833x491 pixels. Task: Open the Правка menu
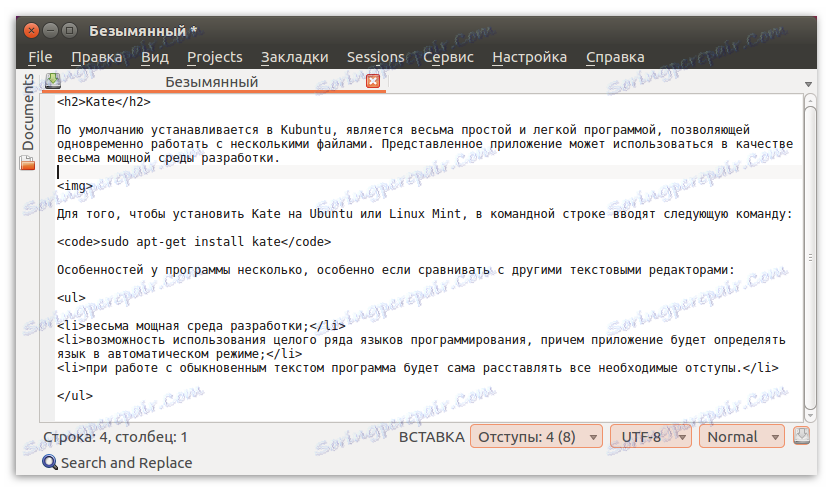click(x=97, y=57)
